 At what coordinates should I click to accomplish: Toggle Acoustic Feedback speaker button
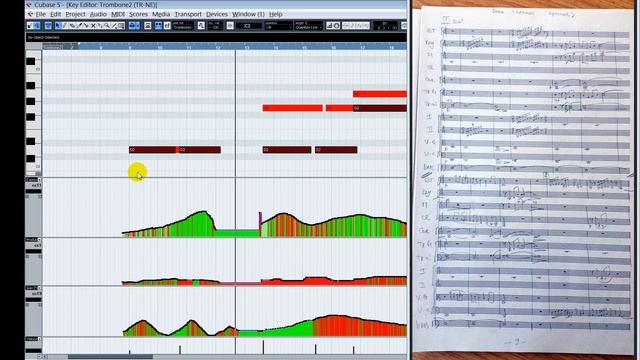[x=37, y=26]
